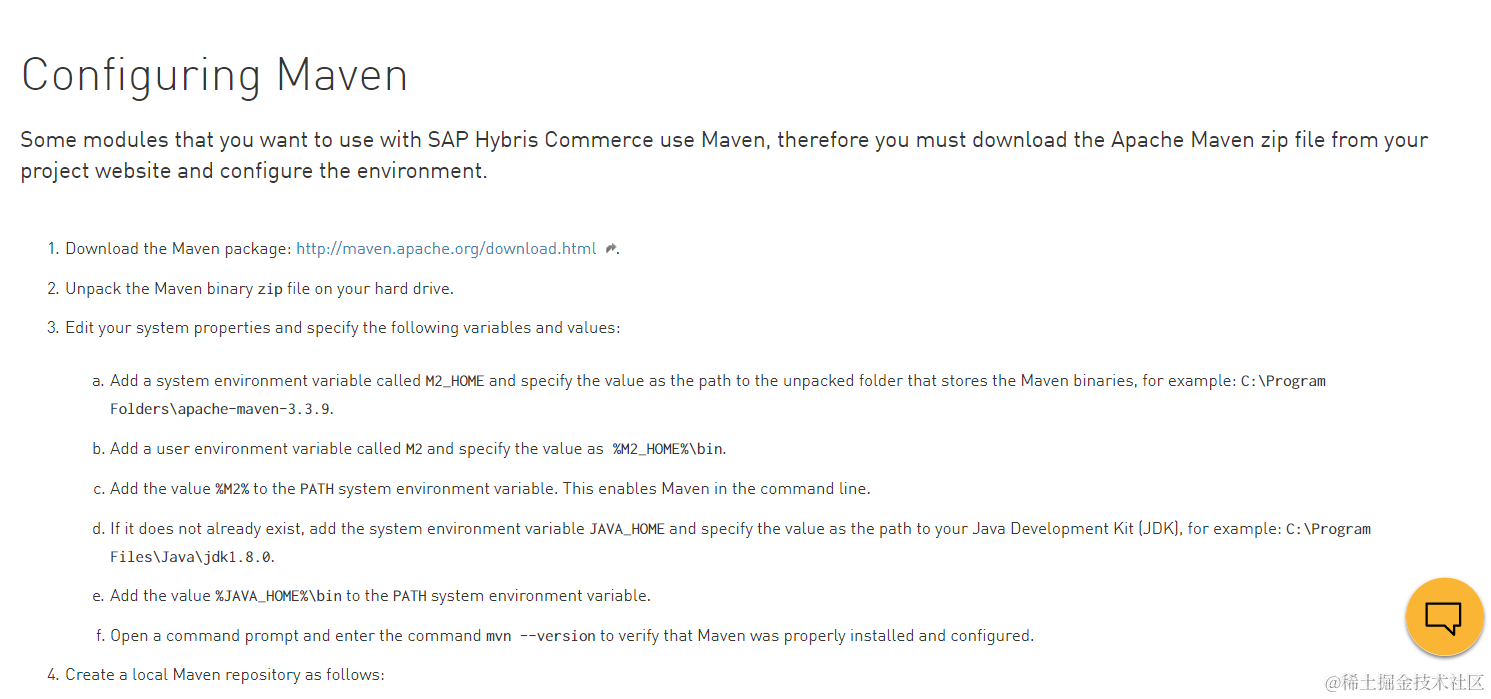Viewport: 1491px width, 699px height.
Task: Click step 3 Edit your system properties
Action: pos(343,328)
